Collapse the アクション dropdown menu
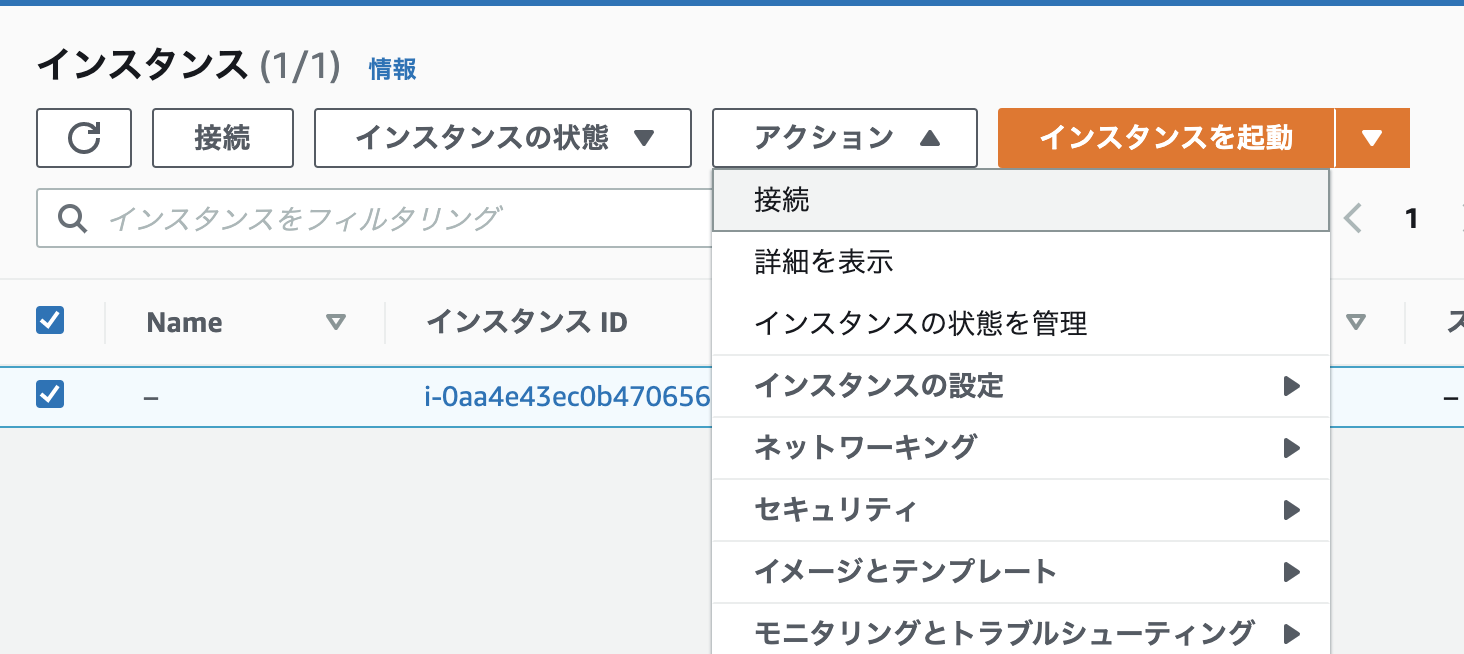Screen dimensions: 1464x654 click(844, 138)
